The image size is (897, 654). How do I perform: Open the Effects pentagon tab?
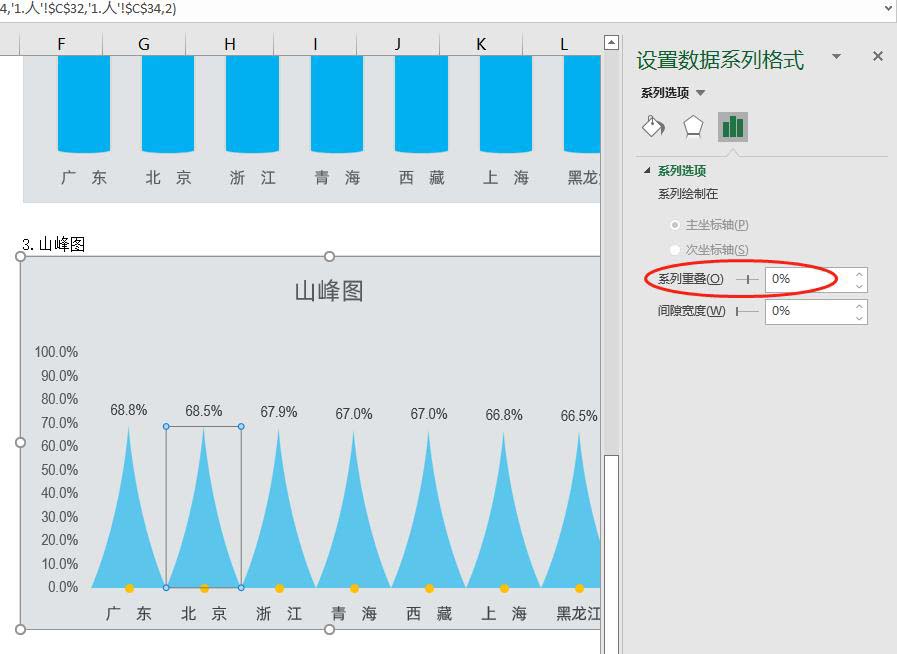point(693,126)
